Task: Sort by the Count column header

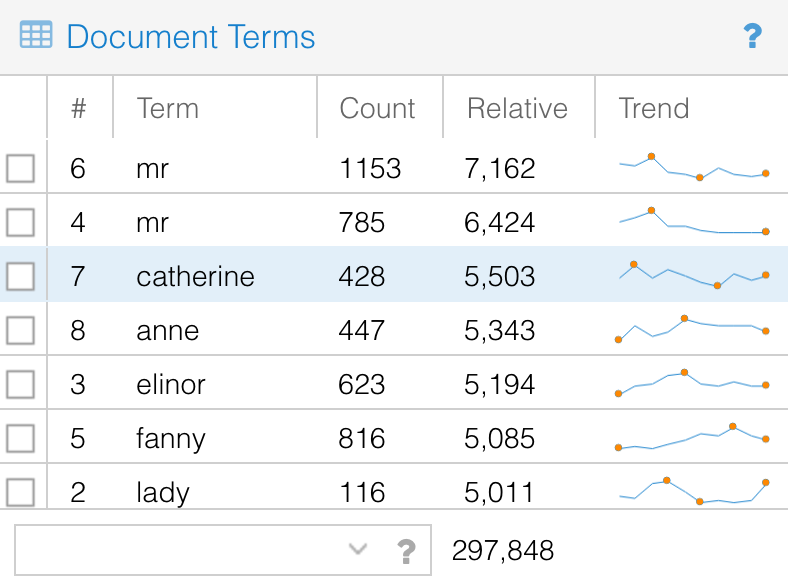Action: 377,108
